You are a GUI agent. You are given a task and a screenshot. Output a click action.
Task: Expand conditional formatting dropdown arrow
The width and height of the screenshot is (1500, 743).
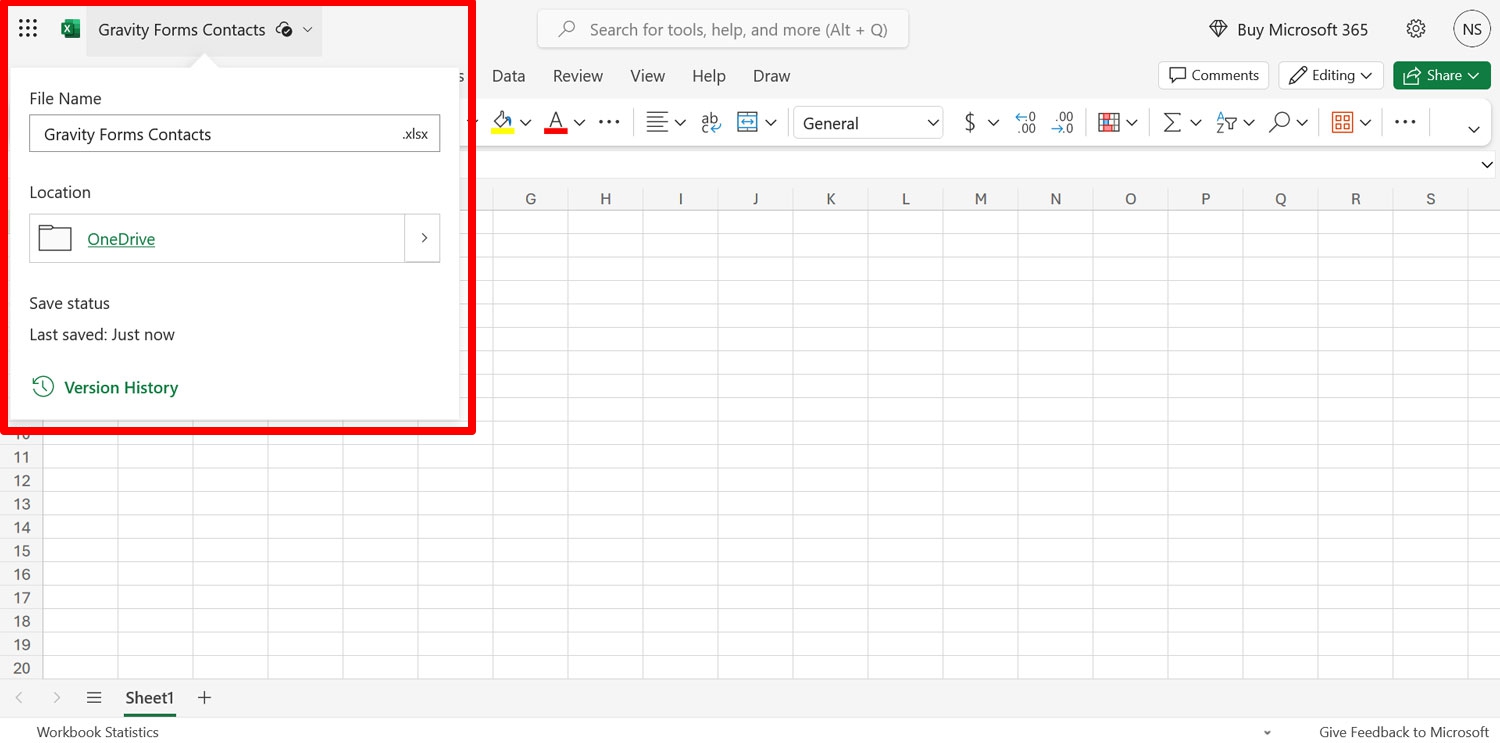coord(1132,123)
